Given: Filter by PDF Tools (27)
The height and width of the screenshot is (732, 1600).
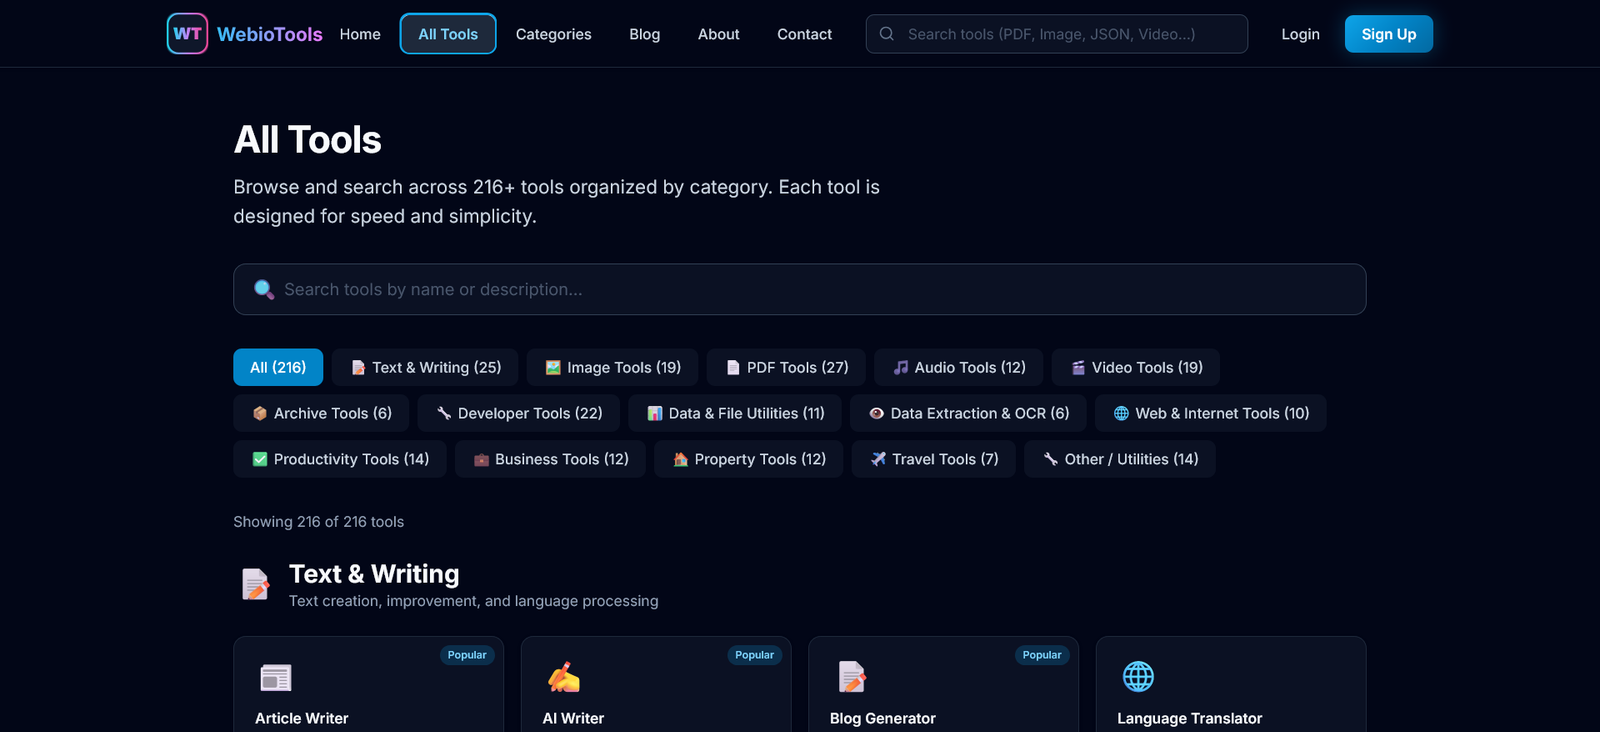Looking at the screenshot, I should [x=786, y=367].
